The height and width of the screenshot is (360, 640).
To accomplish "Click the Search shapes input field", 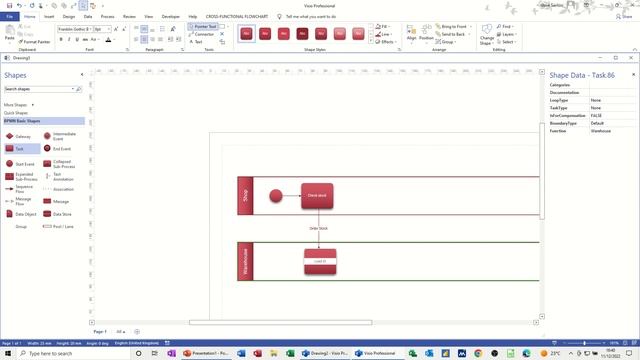I will [x=39, y=89].
